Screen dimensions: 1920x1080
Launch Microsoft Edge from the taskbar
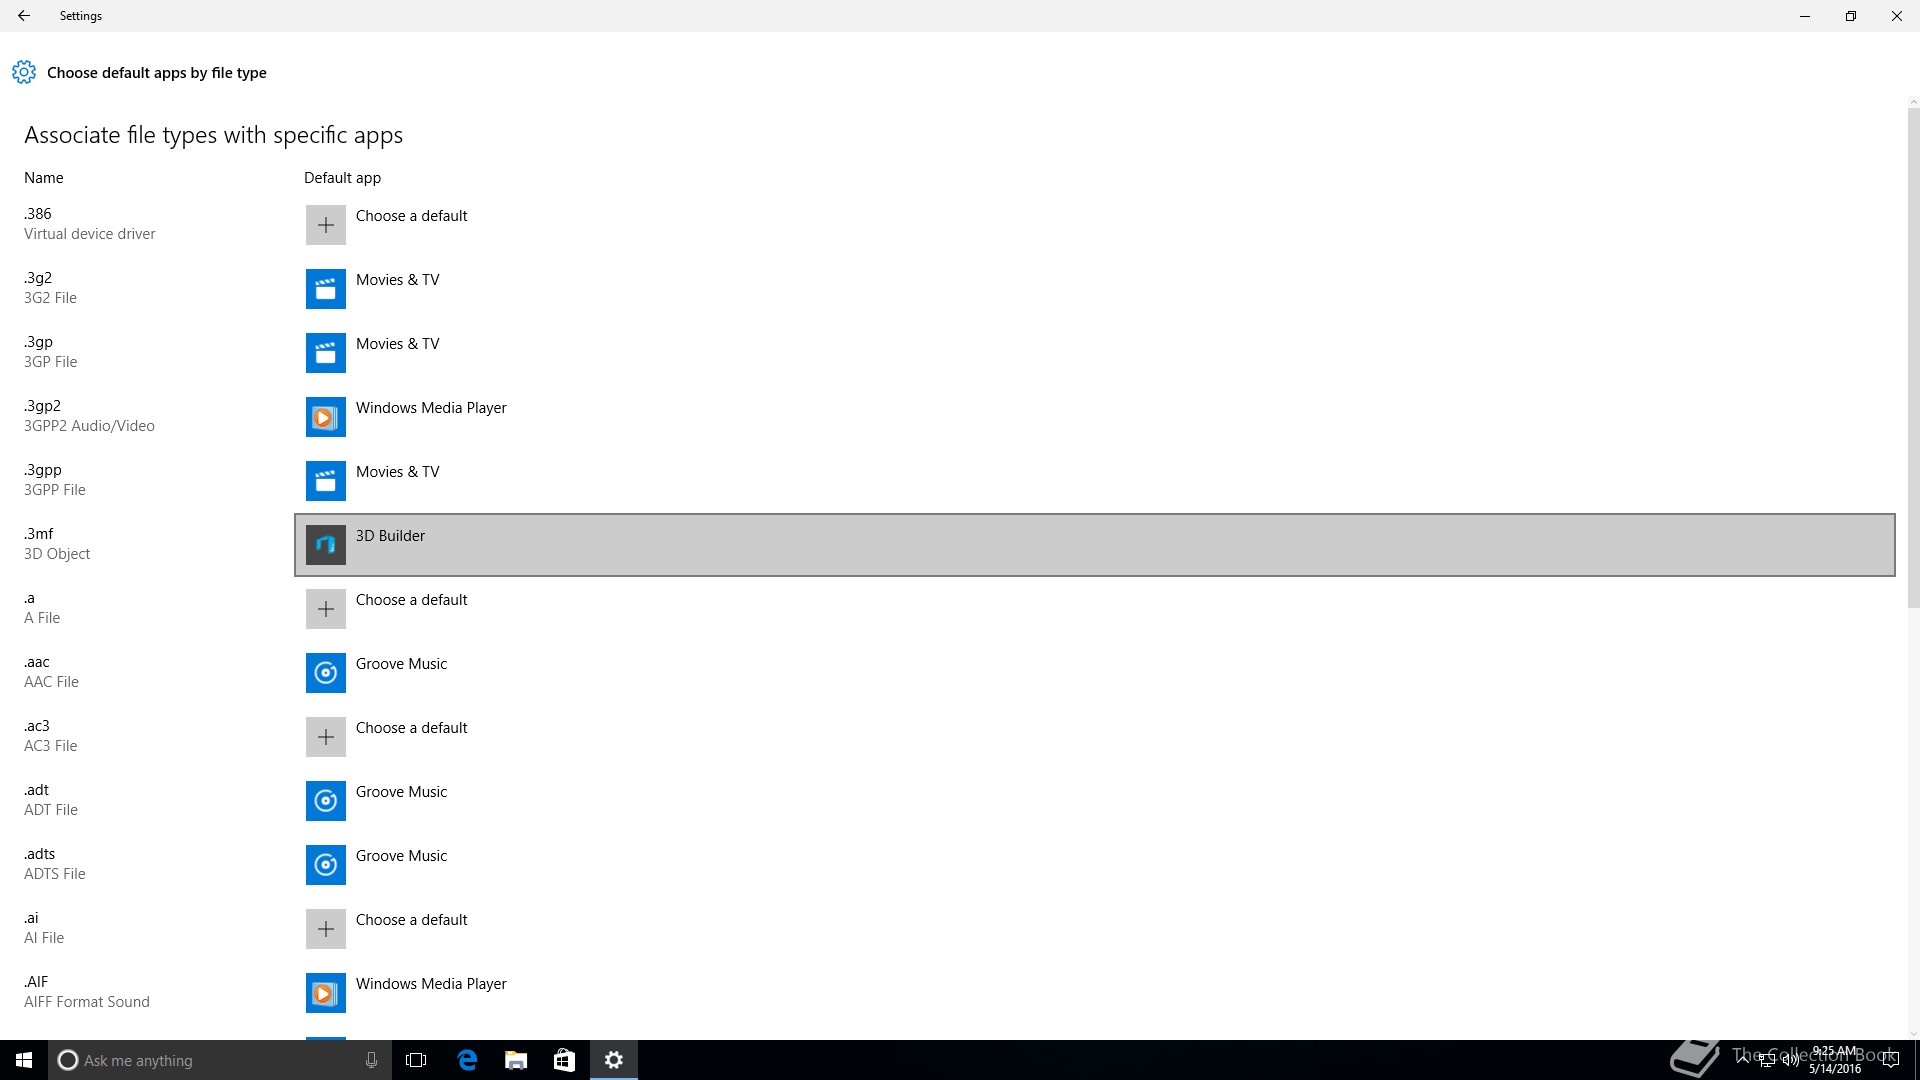[x=467, y=1060]
